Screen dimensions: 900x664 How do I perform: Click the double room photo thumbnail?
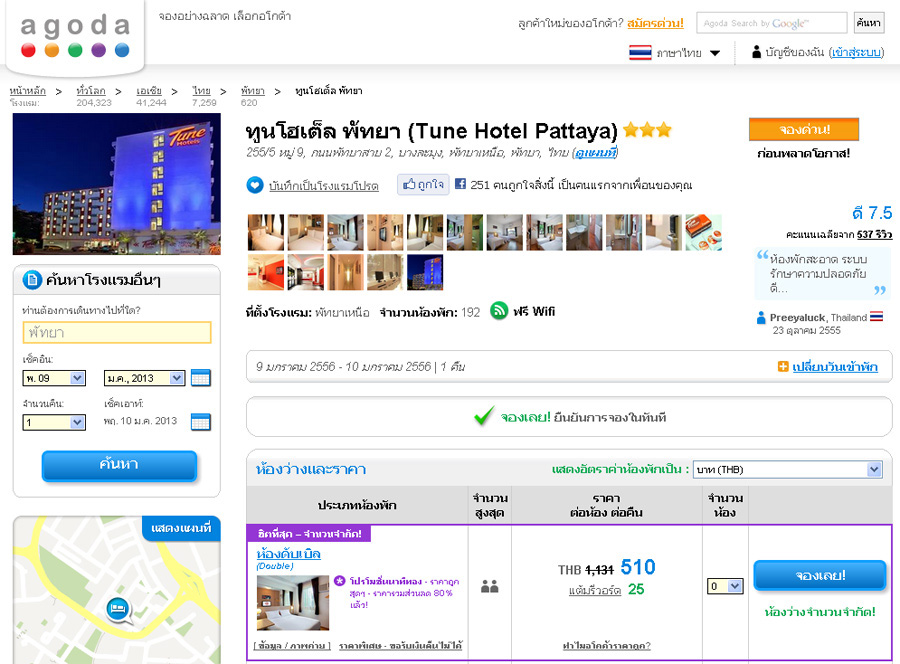(x=293, y=603)
